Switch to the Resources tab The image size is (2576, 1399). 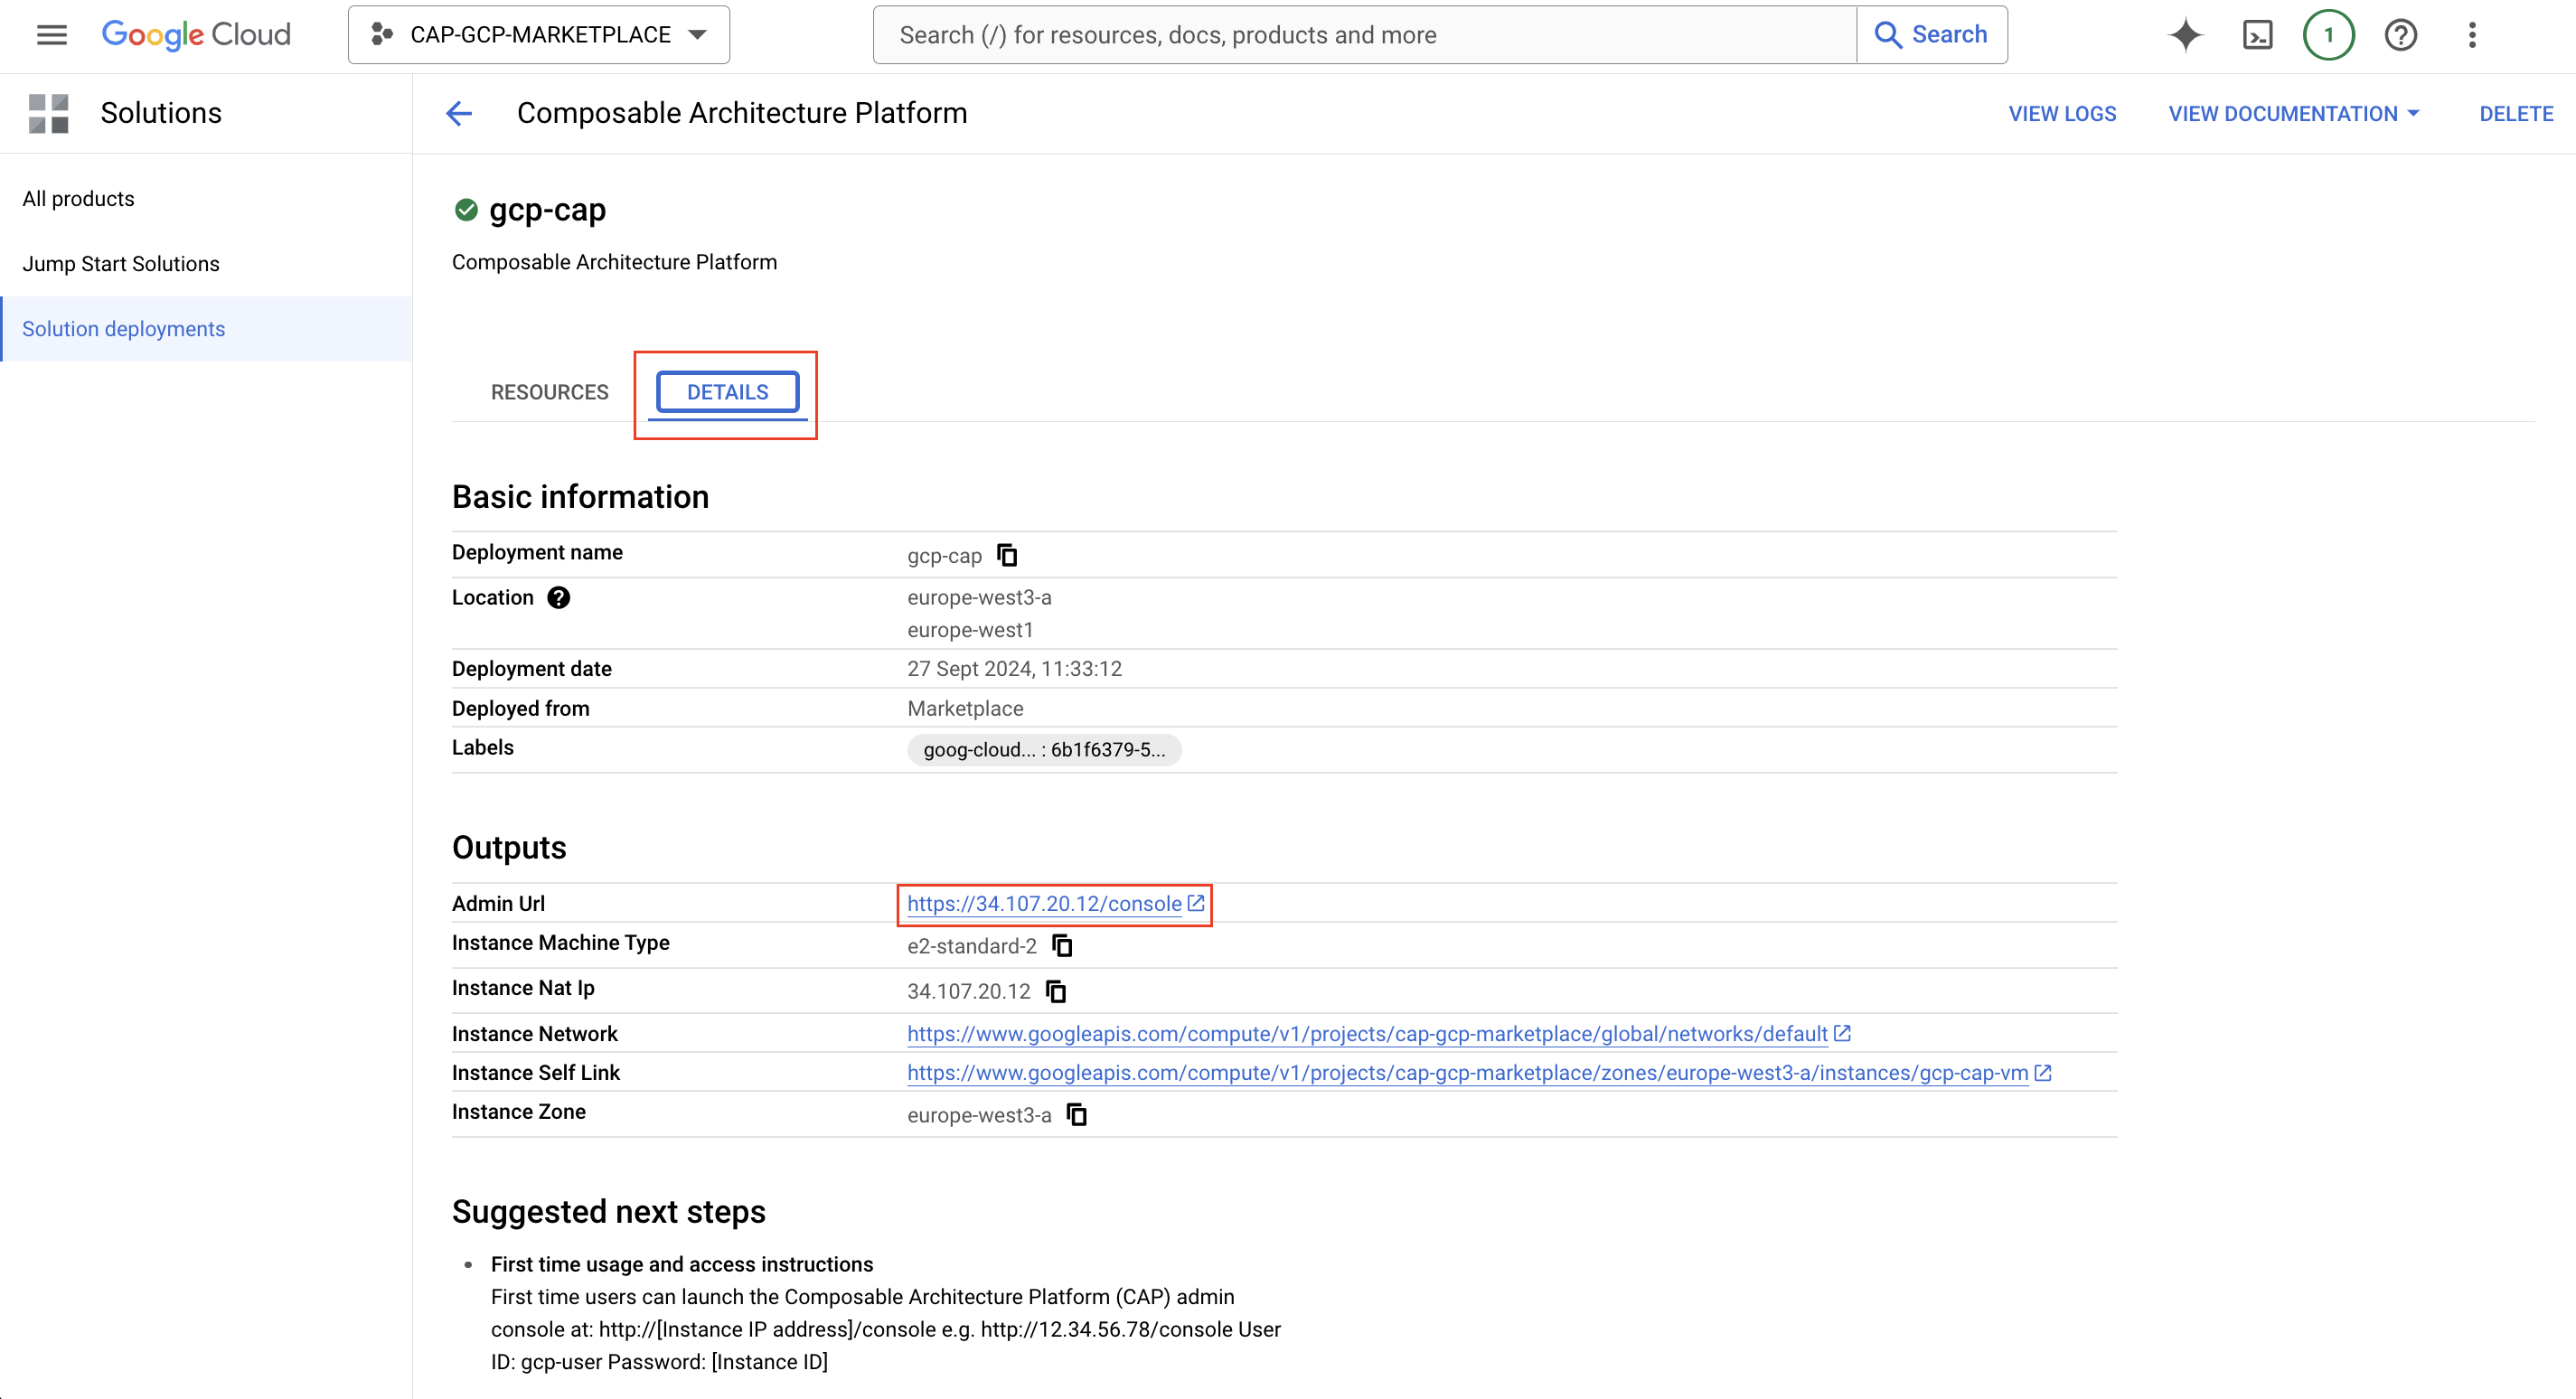[x=549, y=392]
